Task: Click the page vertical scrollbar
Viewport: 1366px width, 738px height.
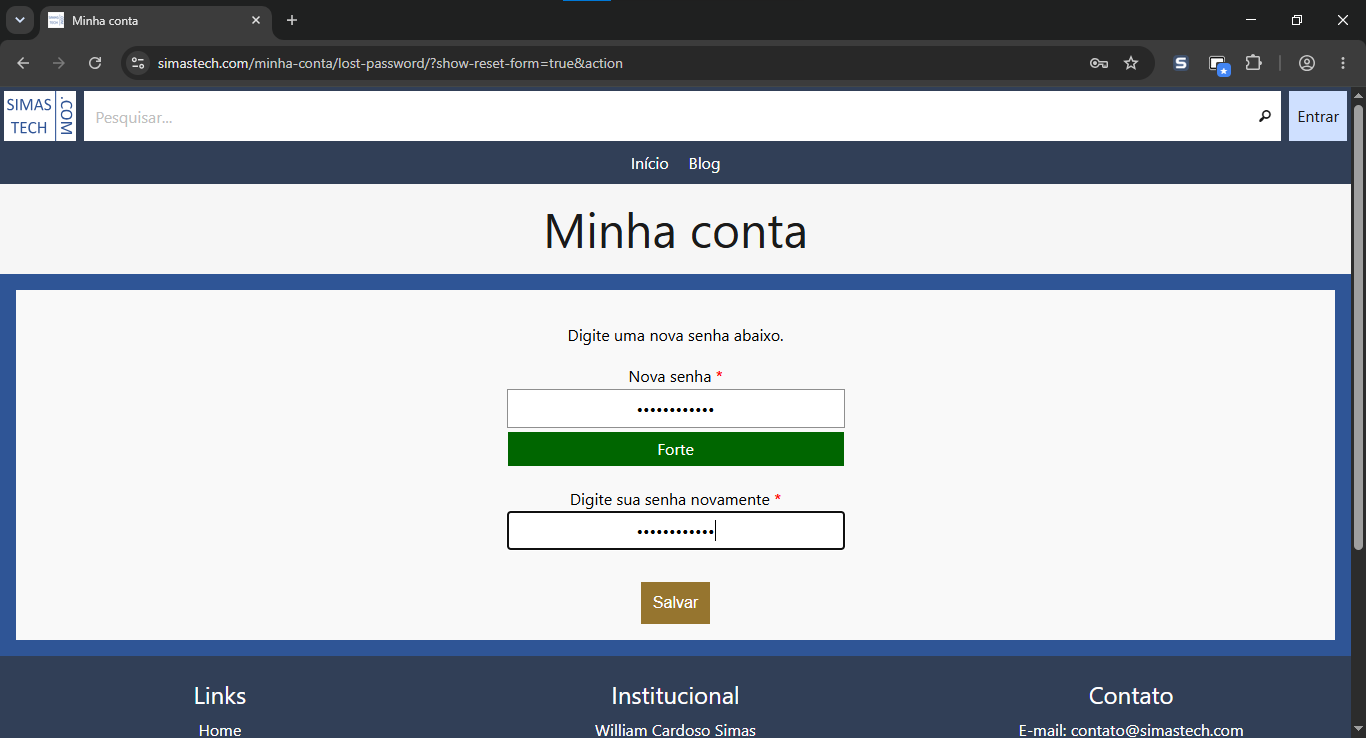Action: pos(1358,326)
